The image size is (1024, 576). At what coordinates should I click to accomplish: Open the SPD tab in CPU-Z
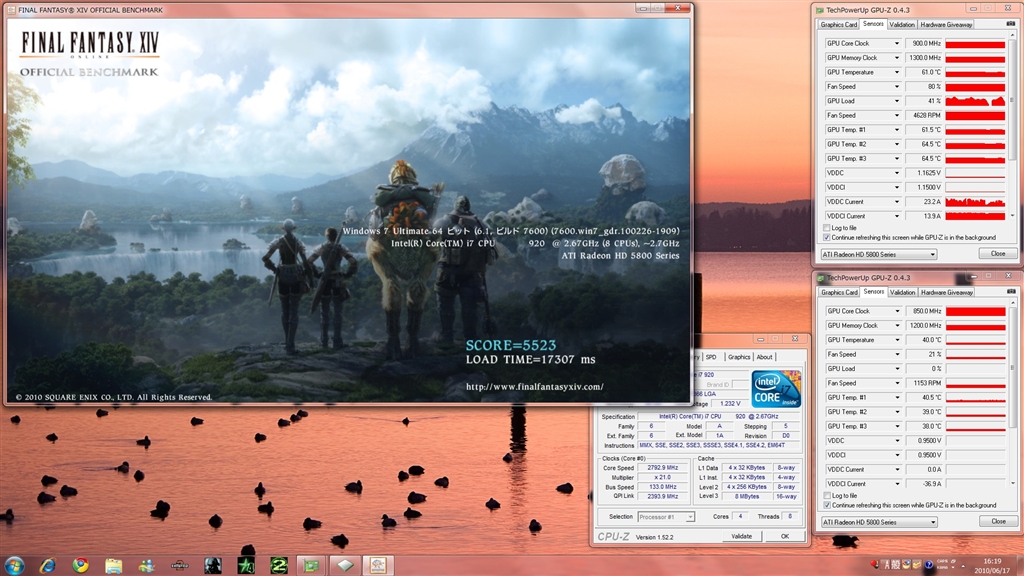point(711,357)
